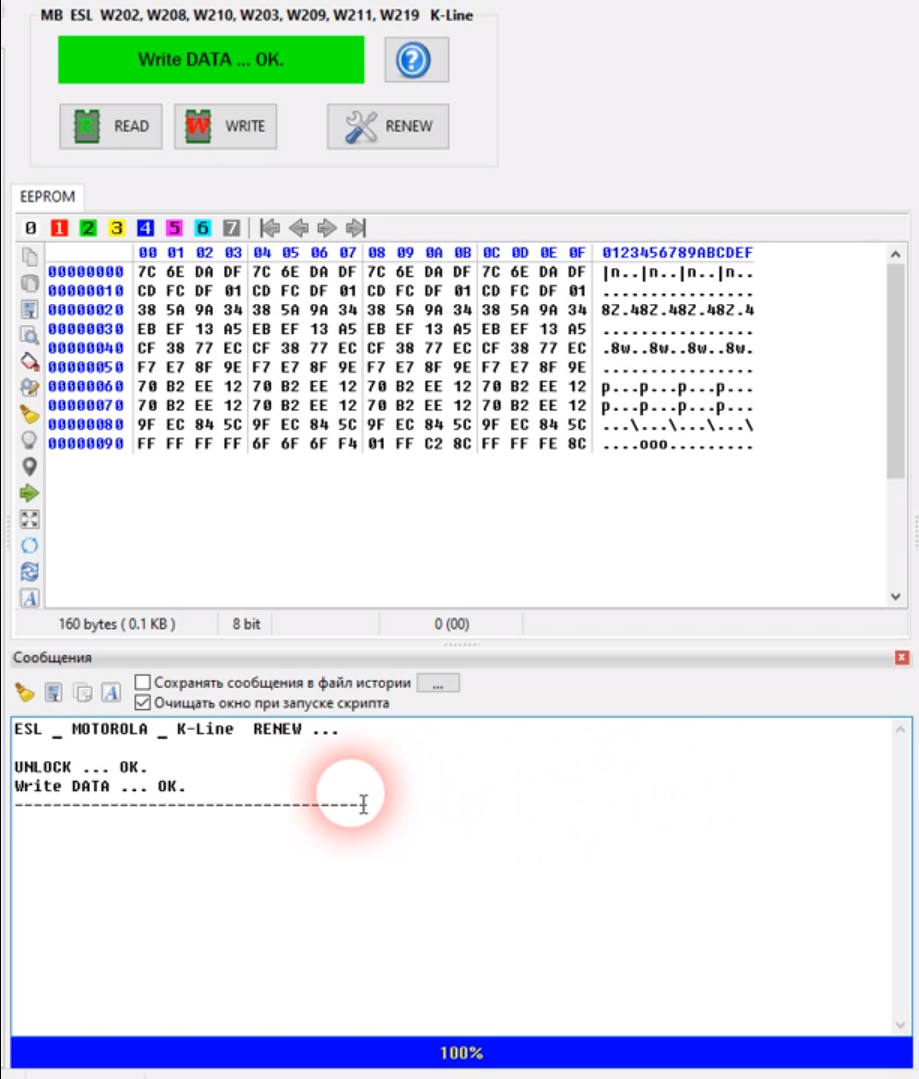Switch to the EEPROM tab
Screen dimensions: 919x1079
tap(48, 197)
